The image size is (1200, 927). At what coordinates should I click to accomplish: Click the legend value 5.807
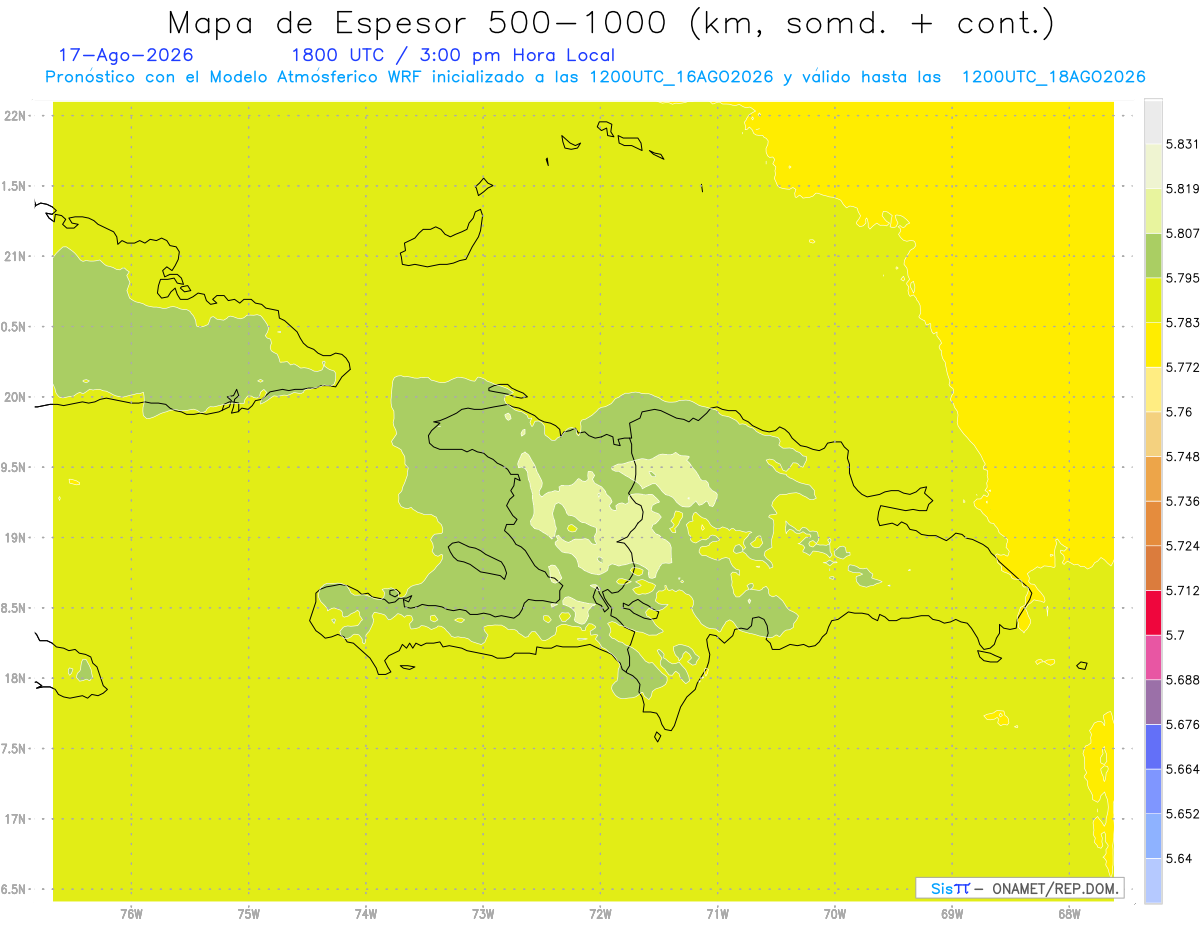(x=1182, y=233)
